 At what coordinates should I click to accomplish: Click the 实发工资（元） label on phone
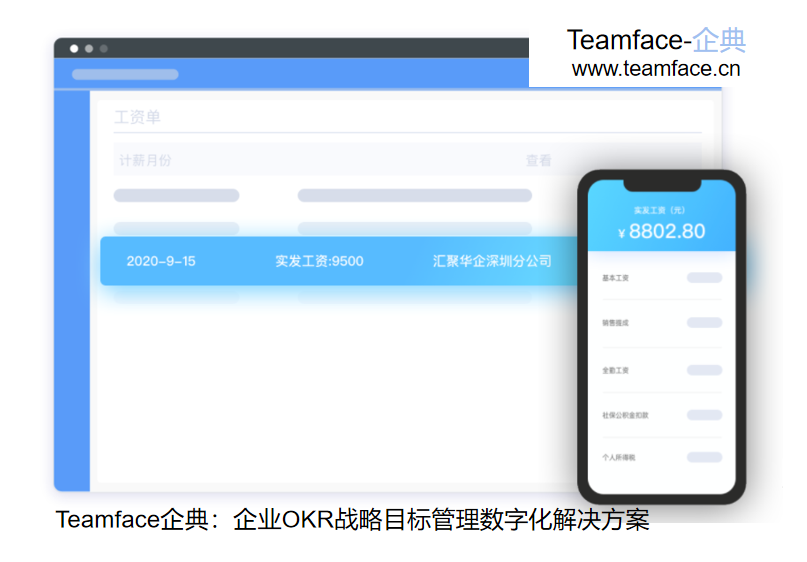(661, 210)
